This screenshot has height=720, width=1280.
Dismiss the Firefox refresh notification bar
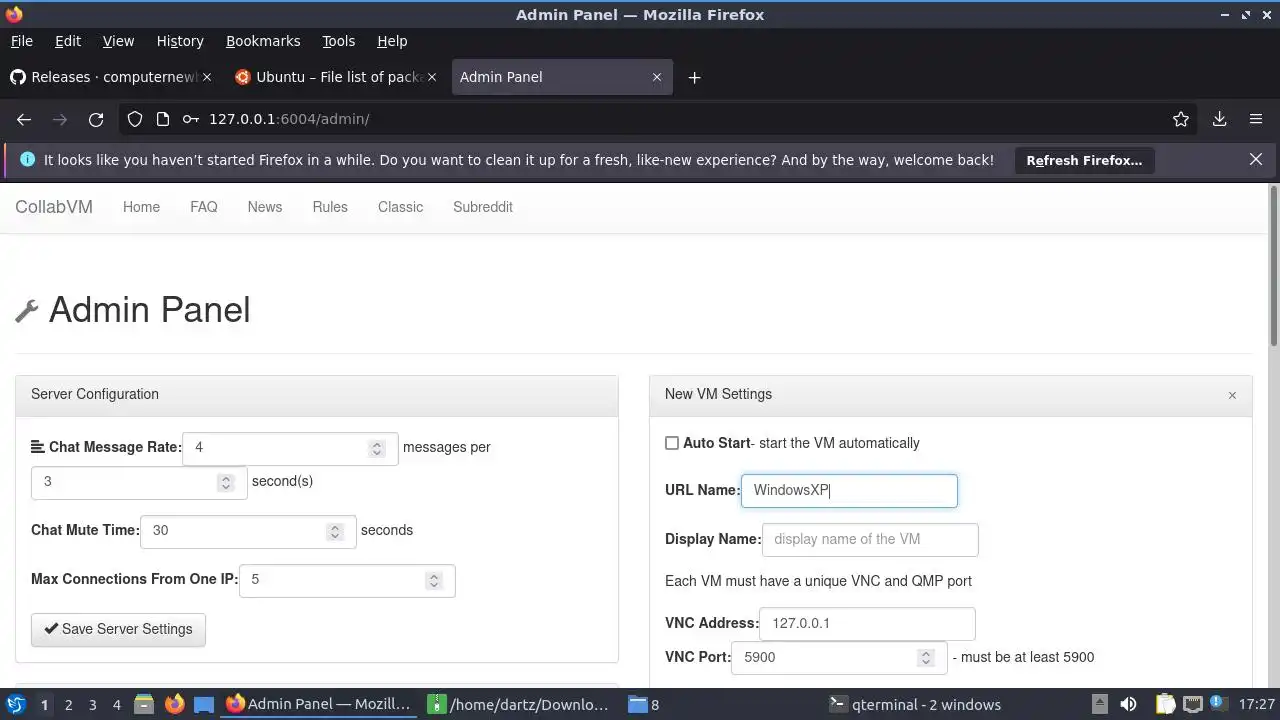point(1256,160)
